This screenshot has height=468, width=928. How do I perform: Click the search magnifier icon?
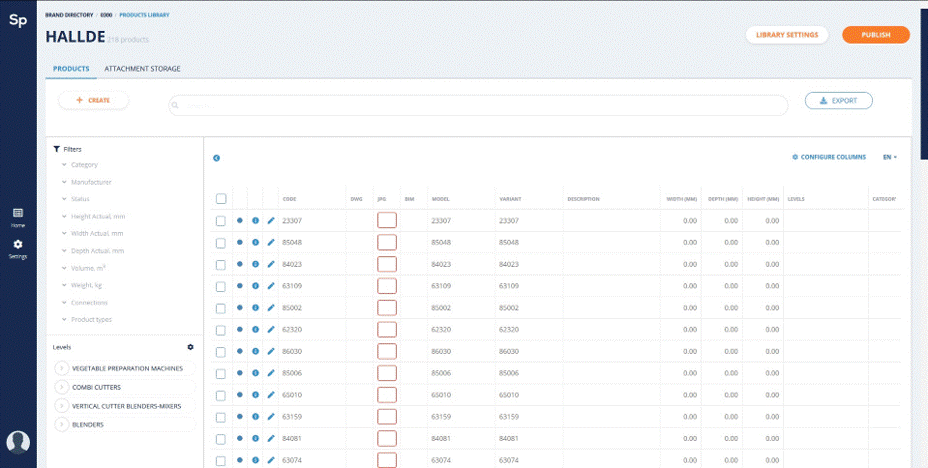175,105
